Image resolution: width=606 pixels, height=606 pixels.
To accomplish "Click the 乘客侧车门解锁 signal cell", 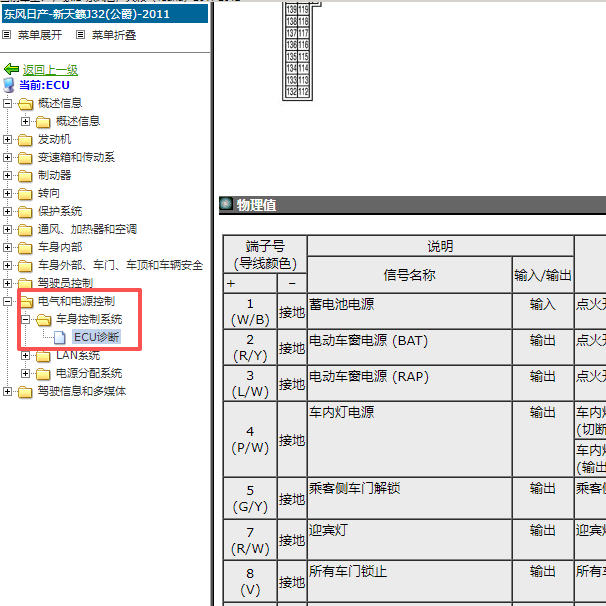I will click(410, 499).
